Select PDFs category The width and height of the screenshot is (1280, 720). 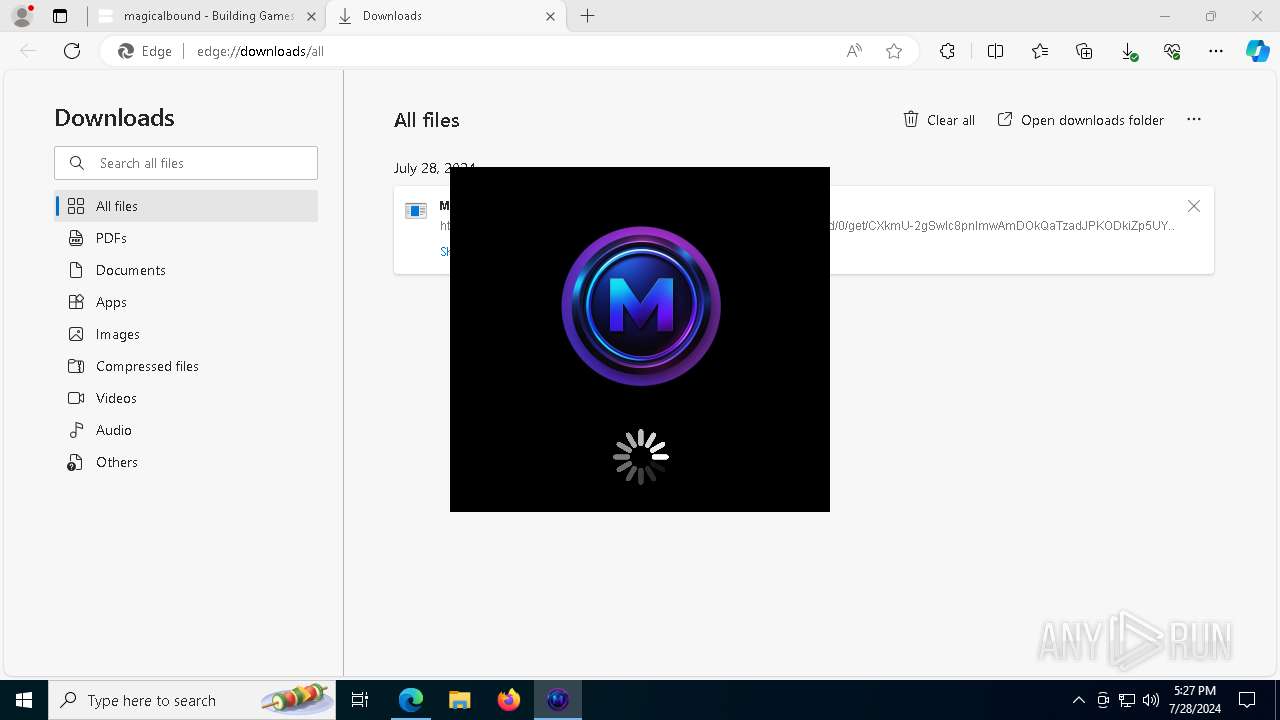187,238
